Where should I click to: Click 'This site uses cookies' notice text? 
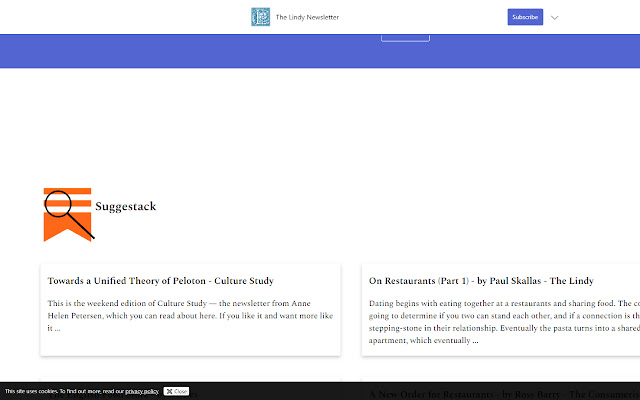[64, 391]
